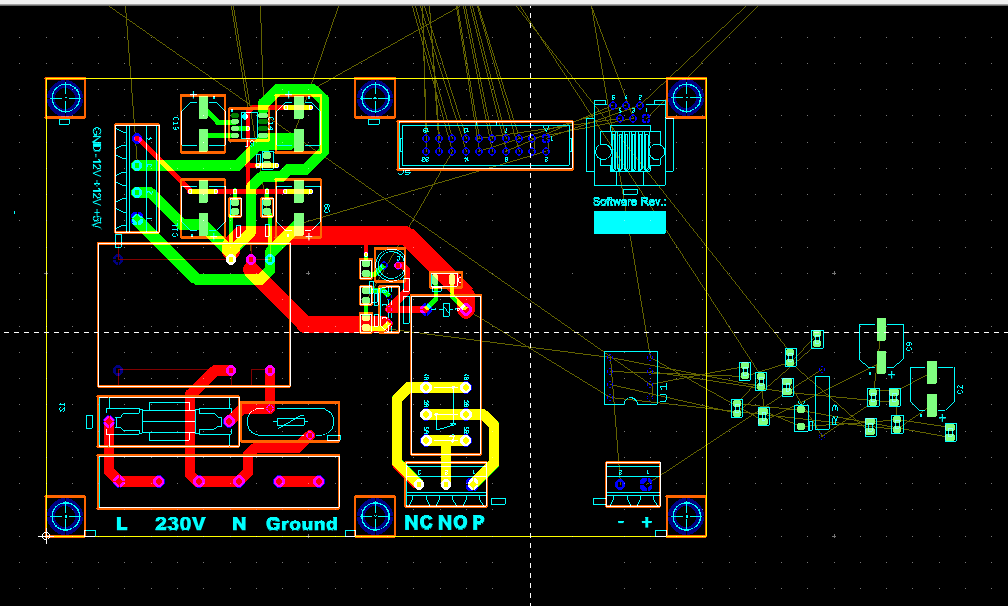1008x606 pixels.
Task: Select the J5 dual-row pin header
Action: point(486,145)
